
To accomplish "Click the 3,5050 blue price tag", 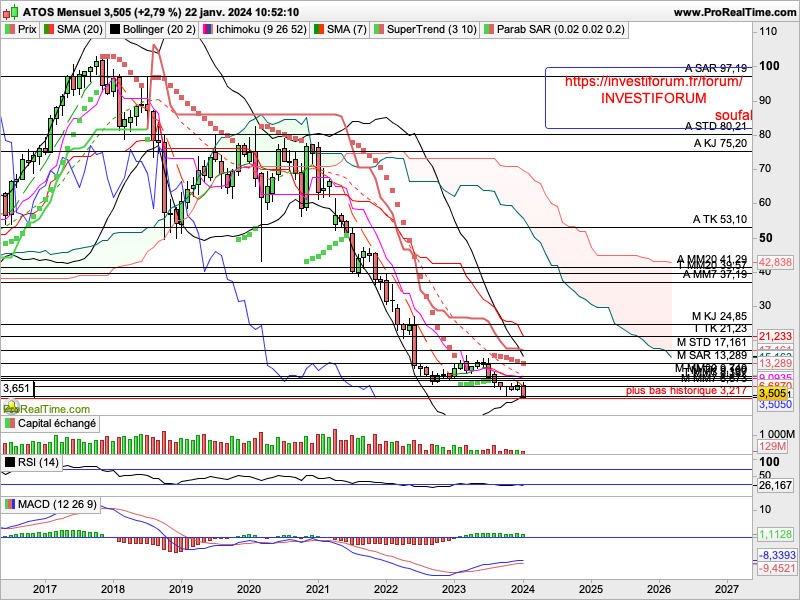I will pos(775,405).
